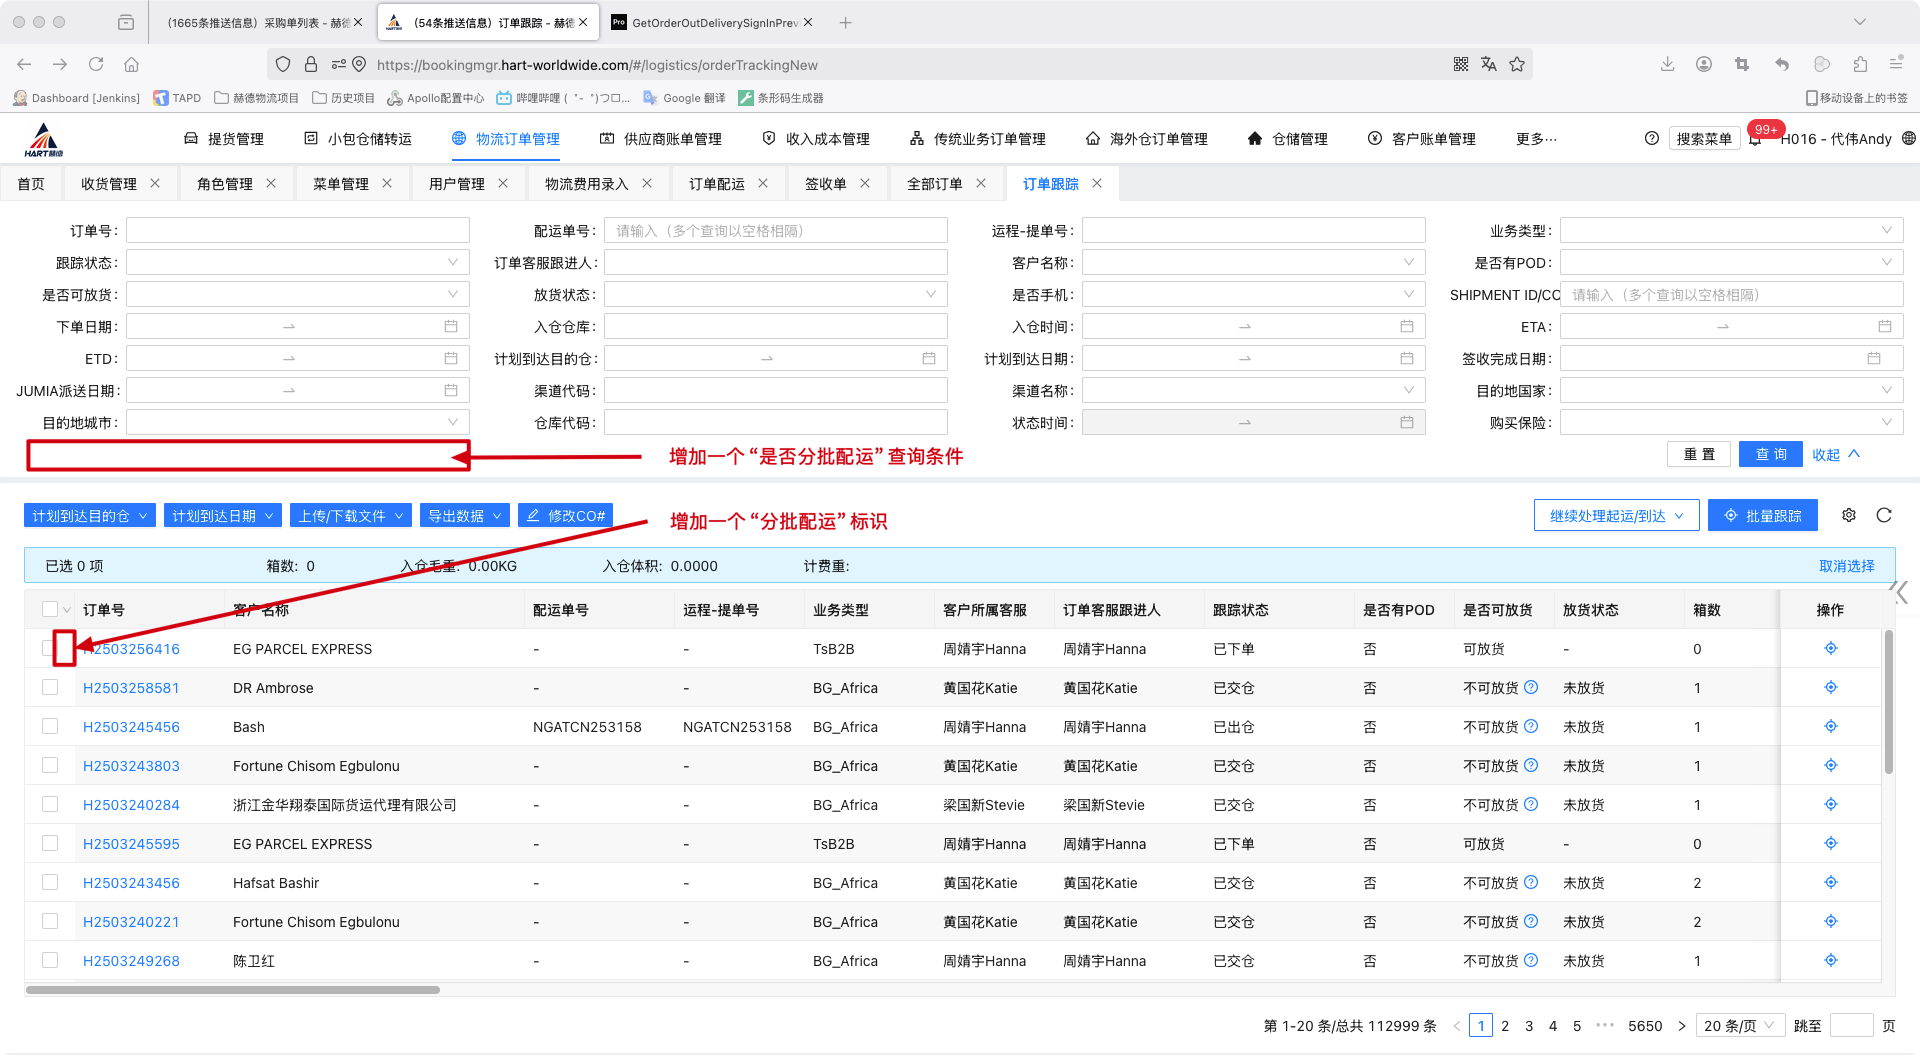Image resolution: width=1920 pixels, height=1055 pixels.
Task: Open the 导出数据 dropdown button
Action: click(x=464, y=516)
